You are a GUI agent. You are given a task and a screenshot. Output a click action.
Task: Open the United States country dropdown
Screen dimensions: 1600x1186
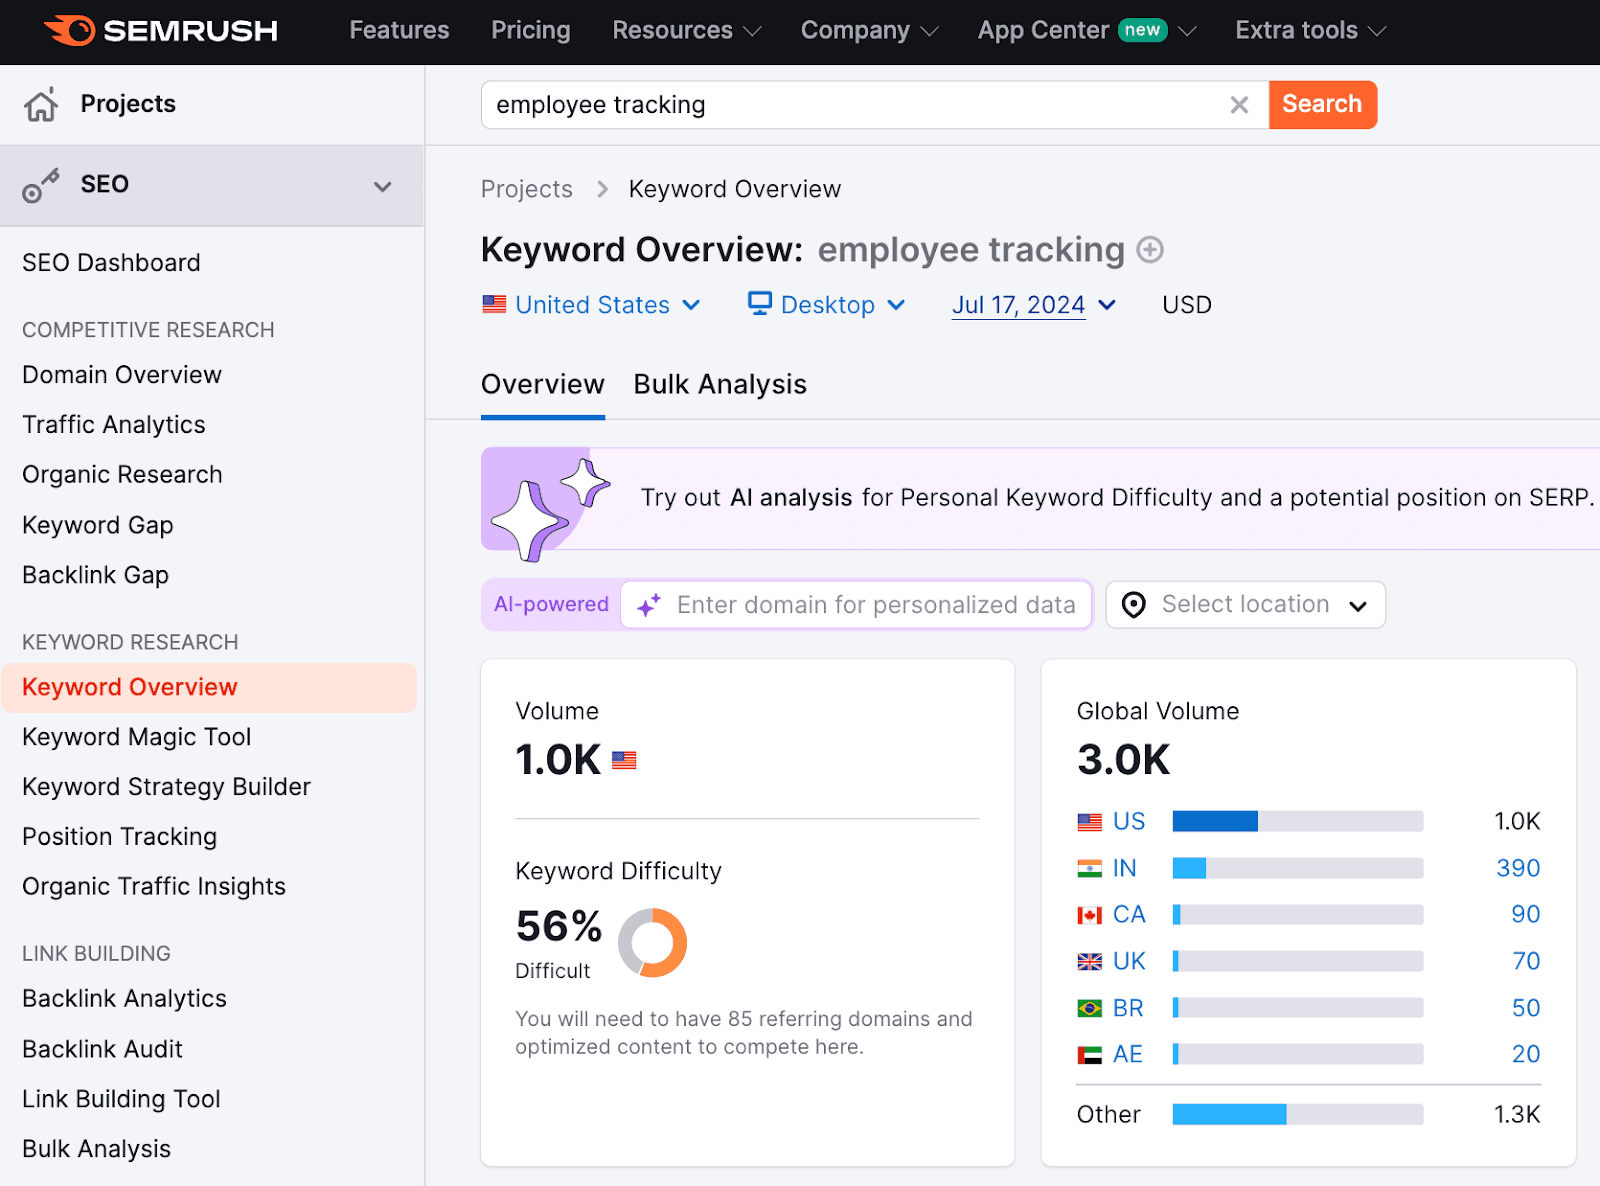[592, 305]
